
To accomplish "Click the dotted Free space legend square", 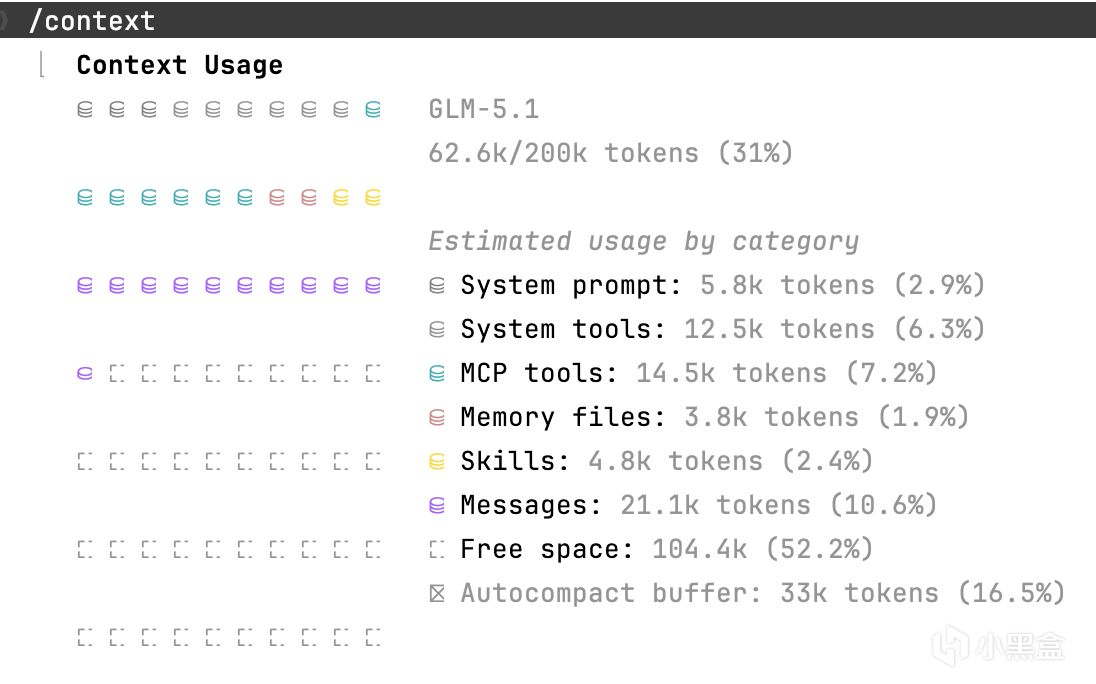I will [x=436, y=549].
